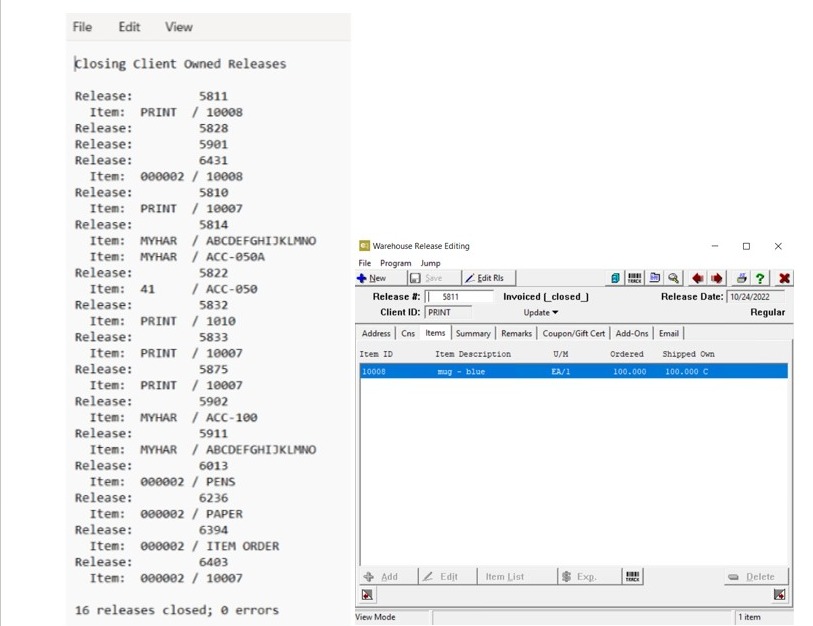Image resolution: width=813 pixels, height=626 pixels.
Task: Click the bottom-left red arrow panel icon
Action: [367, 595]
